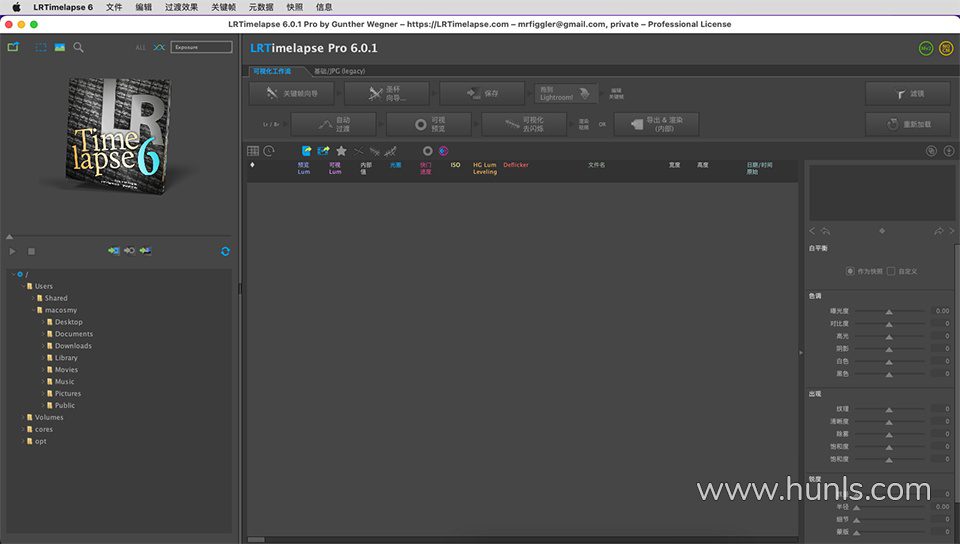Click the clock history icon above the file list

(269, 151)
